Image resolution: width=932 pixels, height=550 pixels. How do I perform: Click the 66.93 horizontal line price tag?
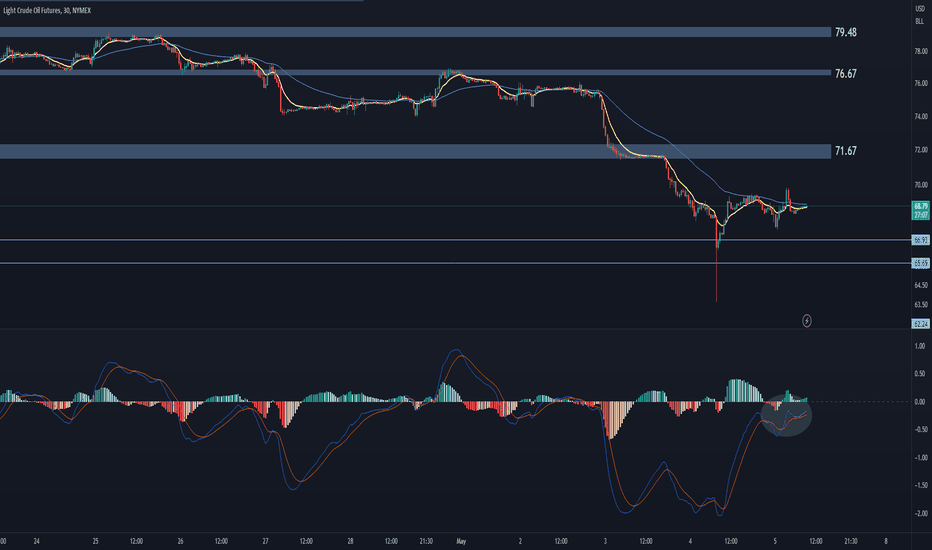[x=920, y=240]
